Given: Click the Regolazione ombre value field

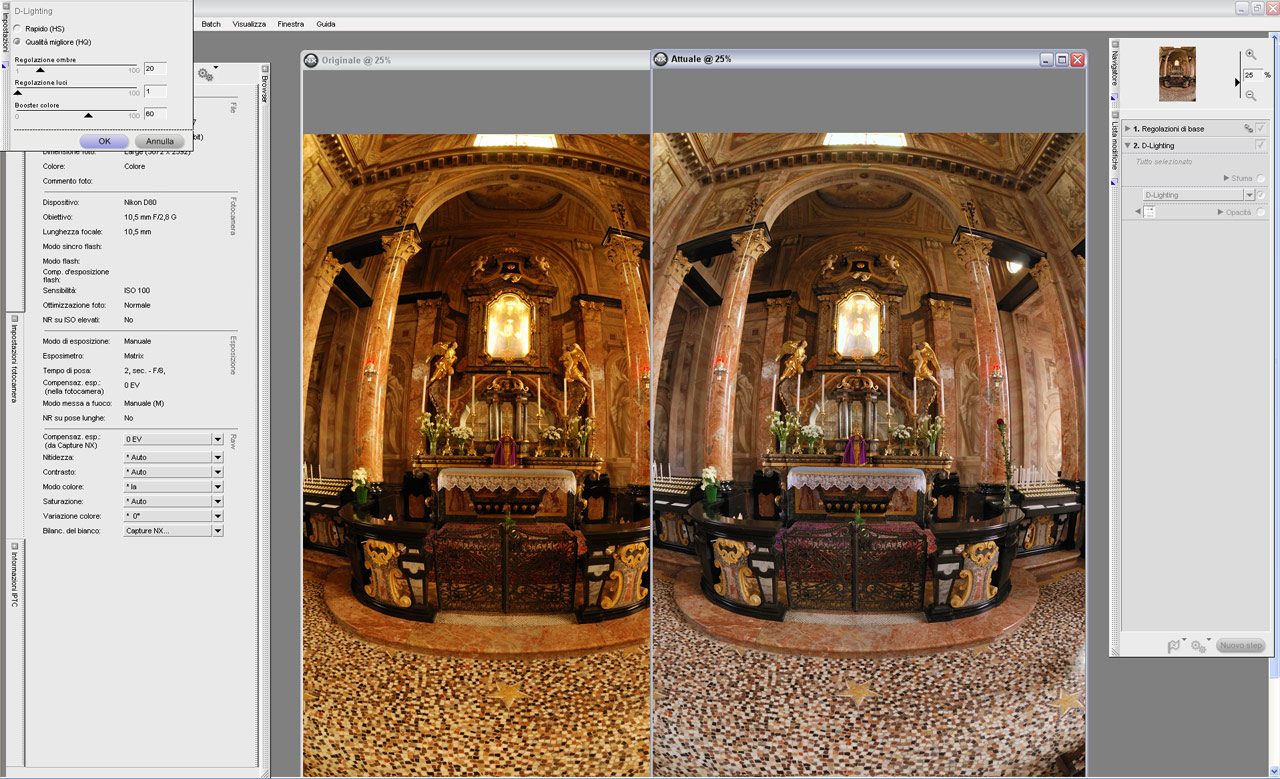Looking at the screenshot, I should click(155, 69).
